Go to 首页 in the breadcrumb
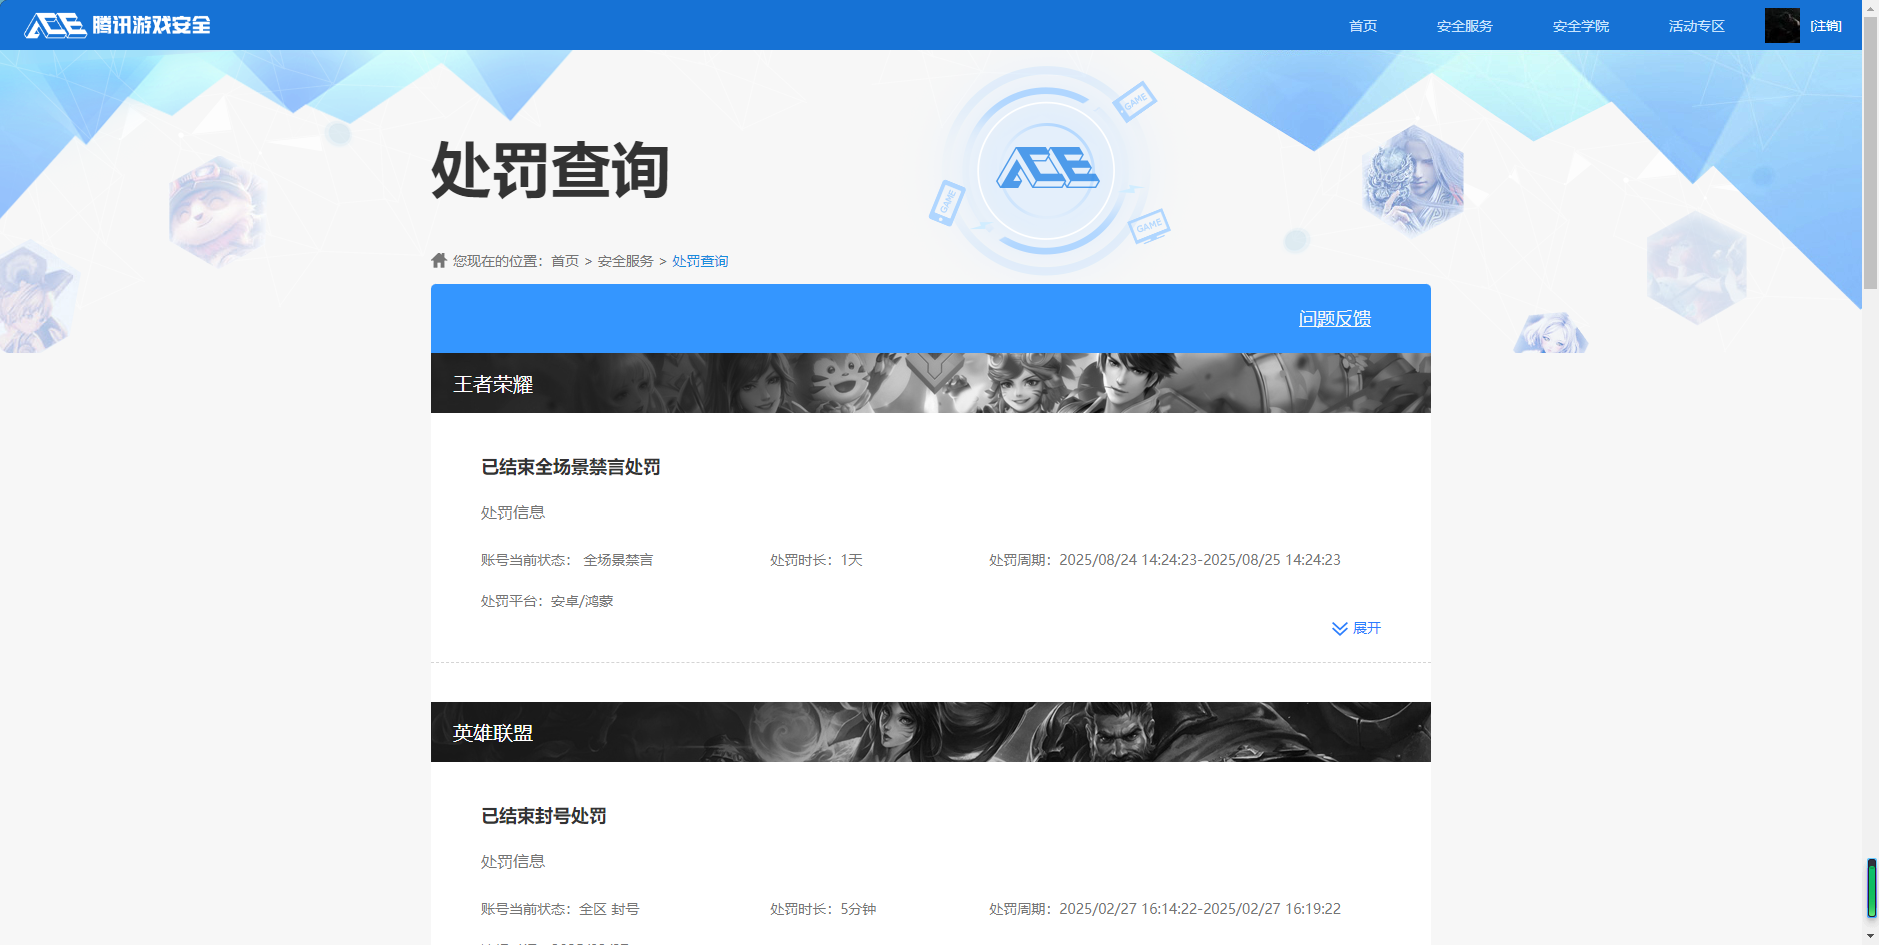Image resolution: width=1879 pixels, height=945 pixels. tap(565, 261)
